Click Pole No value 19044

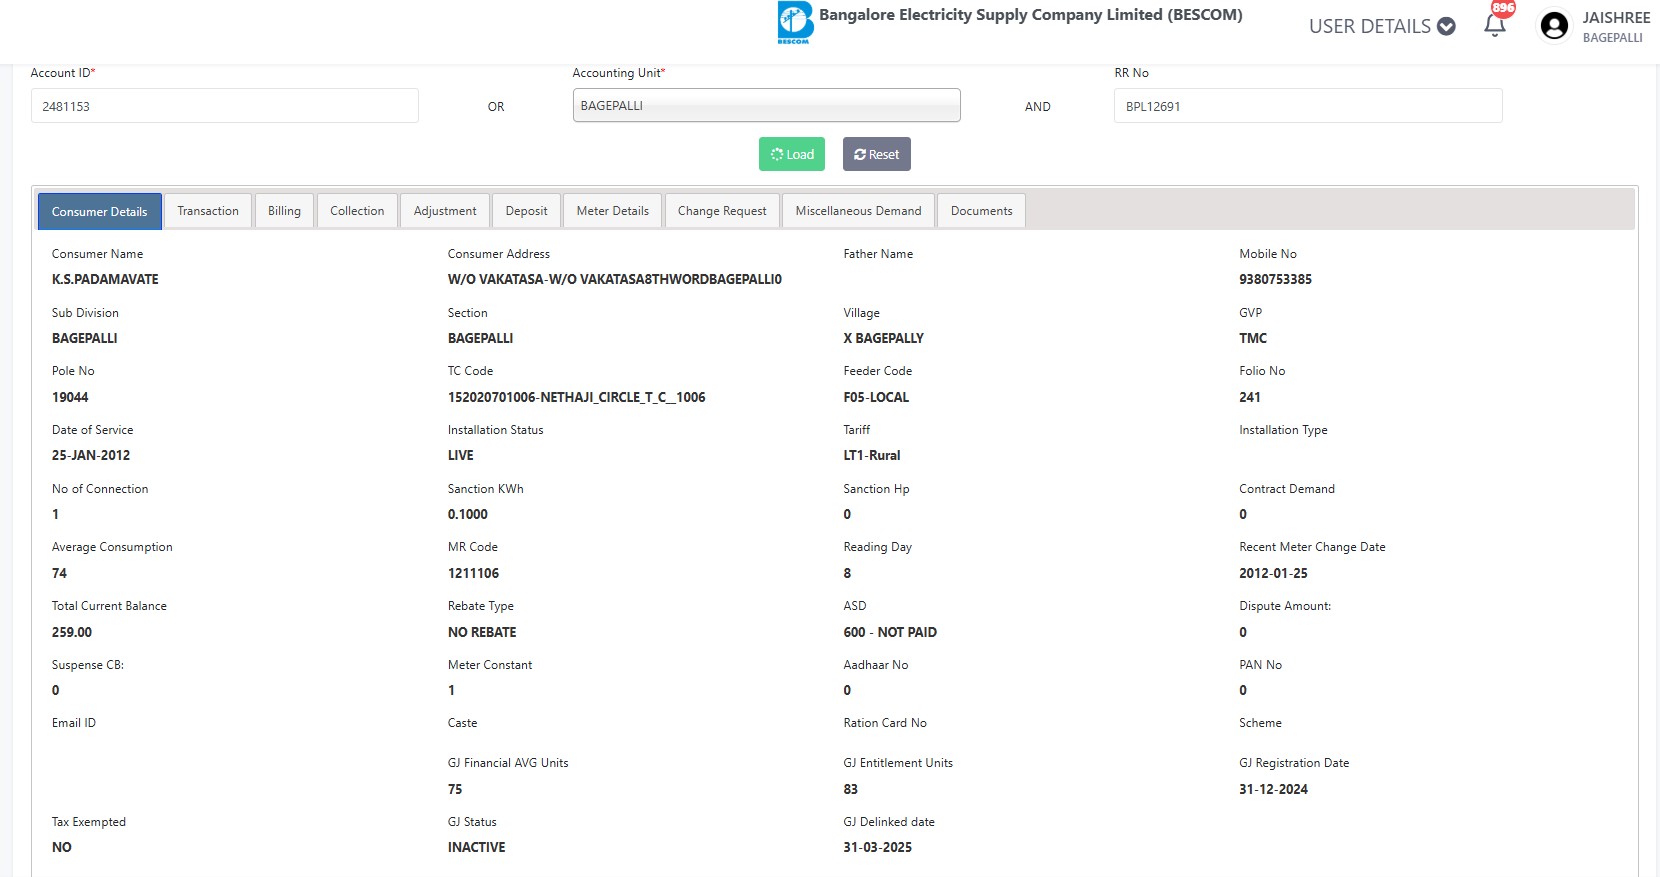[x=70, y=397]
